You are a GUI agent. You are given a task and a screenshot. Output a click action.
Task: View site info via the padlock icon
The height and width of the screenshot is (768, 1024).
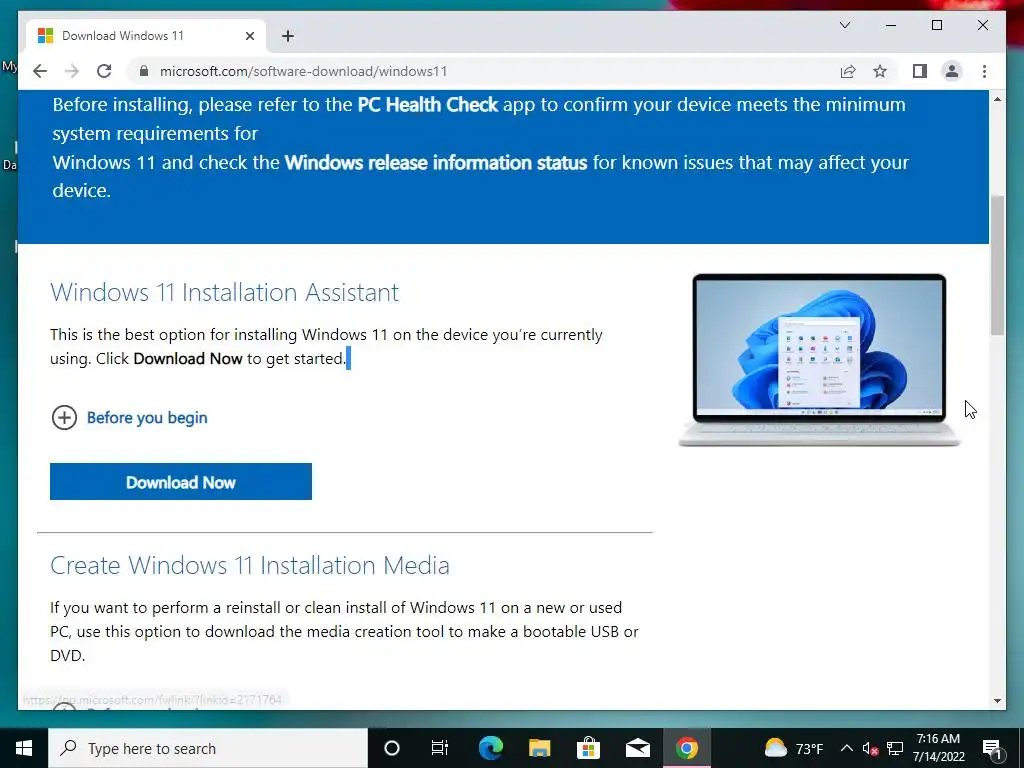(x=144, y=71)
